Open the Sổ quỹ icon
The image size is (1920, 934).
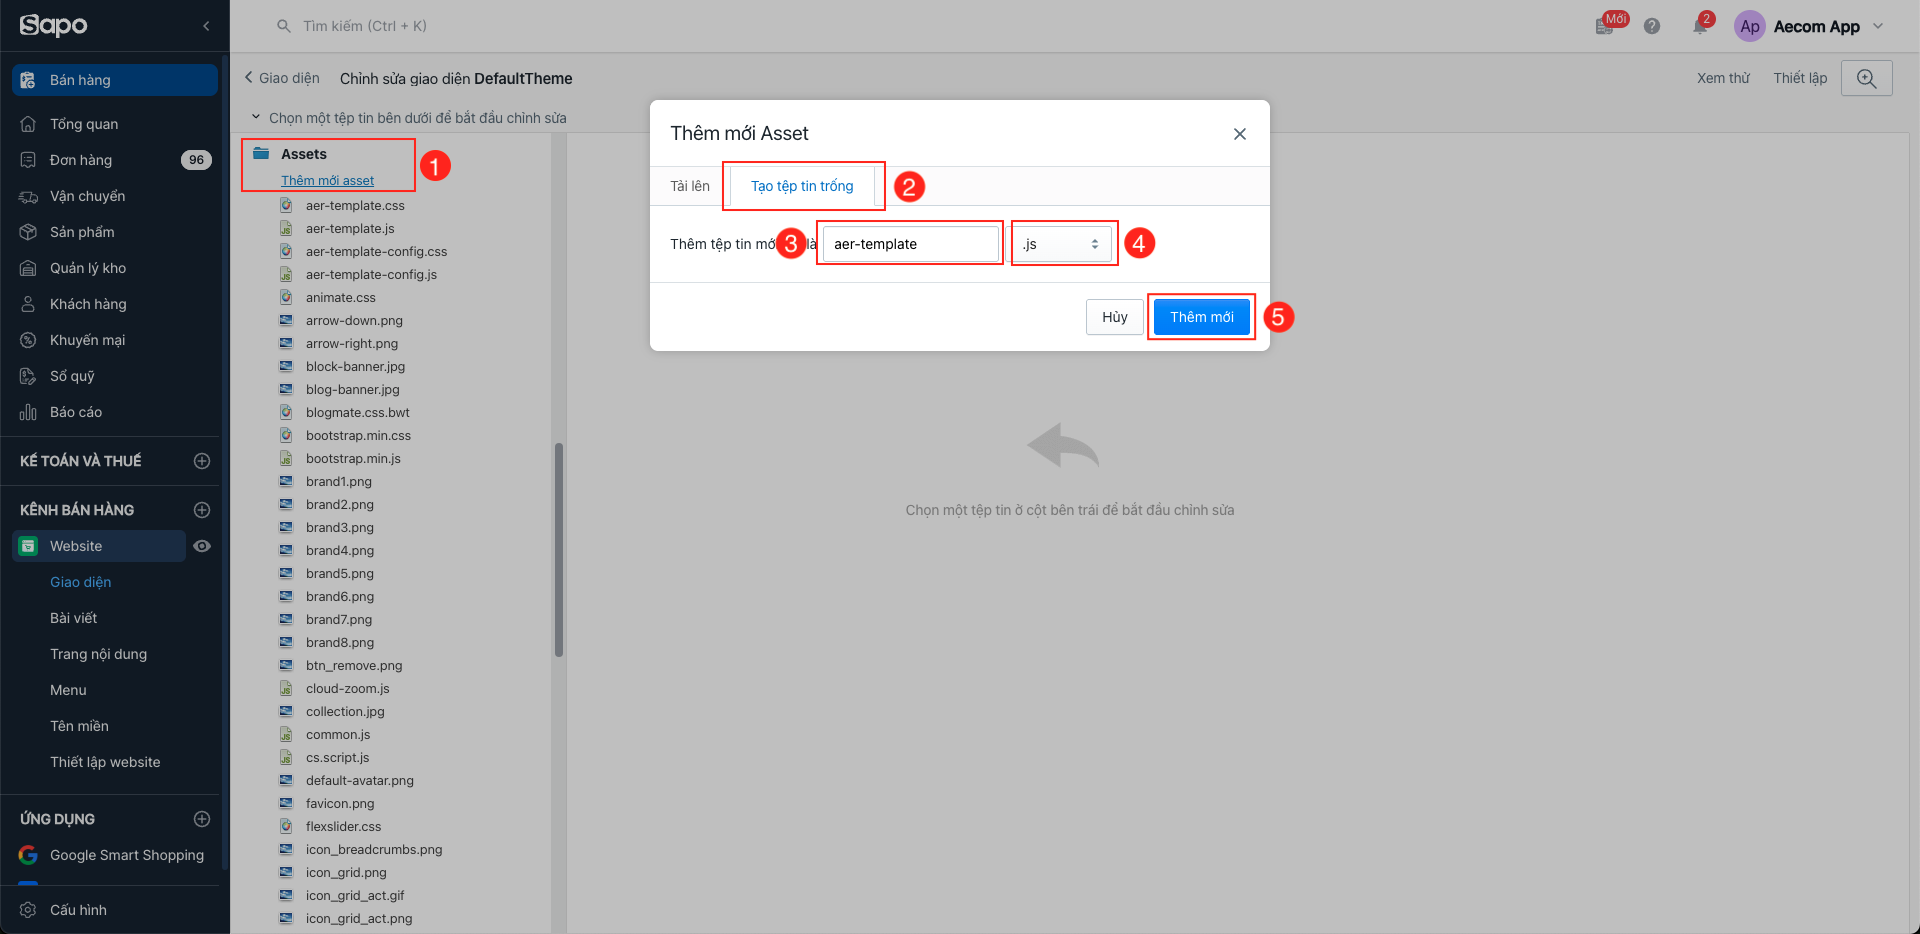click(x=28, y=376)
